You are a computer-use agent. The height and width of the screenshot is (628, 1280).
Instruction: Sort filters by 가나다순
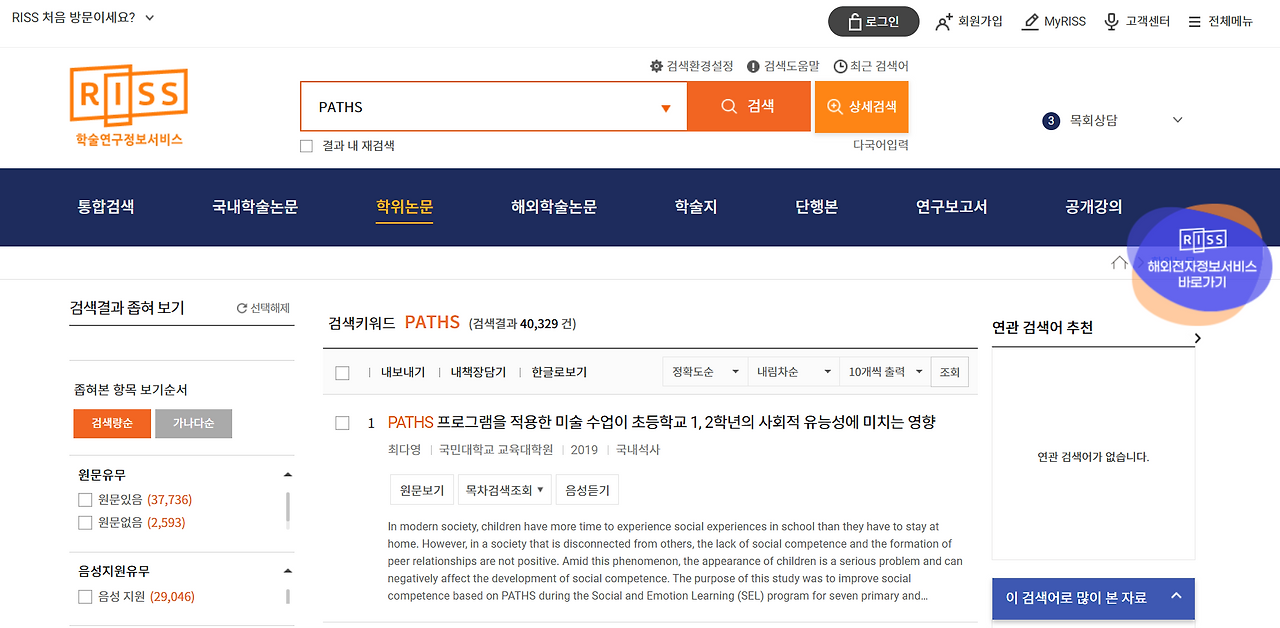coord(193,423)
